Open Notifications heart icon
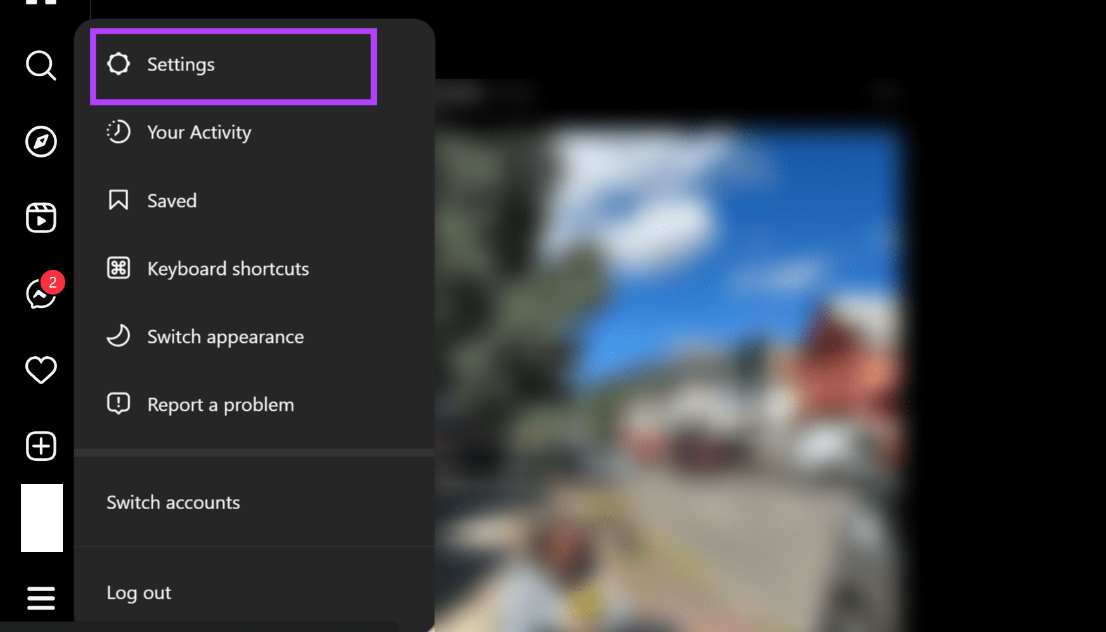Viewport: 1106px width, 632px height. point(41,370)
